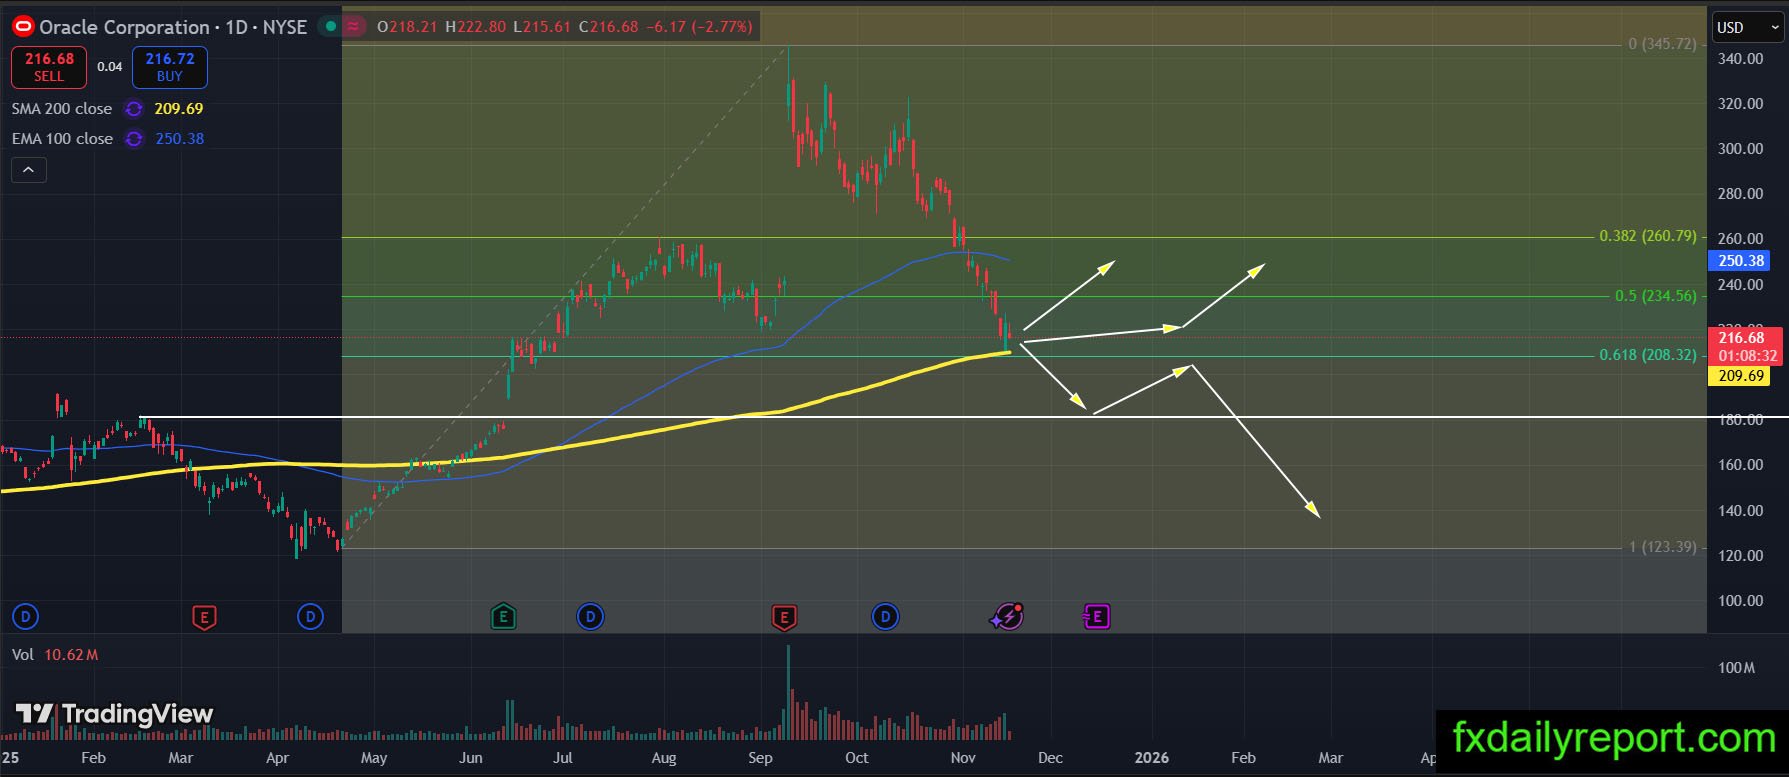Open the red earnings marker in September
Viewport: 1789px width, 777px height.
(x=784, y=617)
